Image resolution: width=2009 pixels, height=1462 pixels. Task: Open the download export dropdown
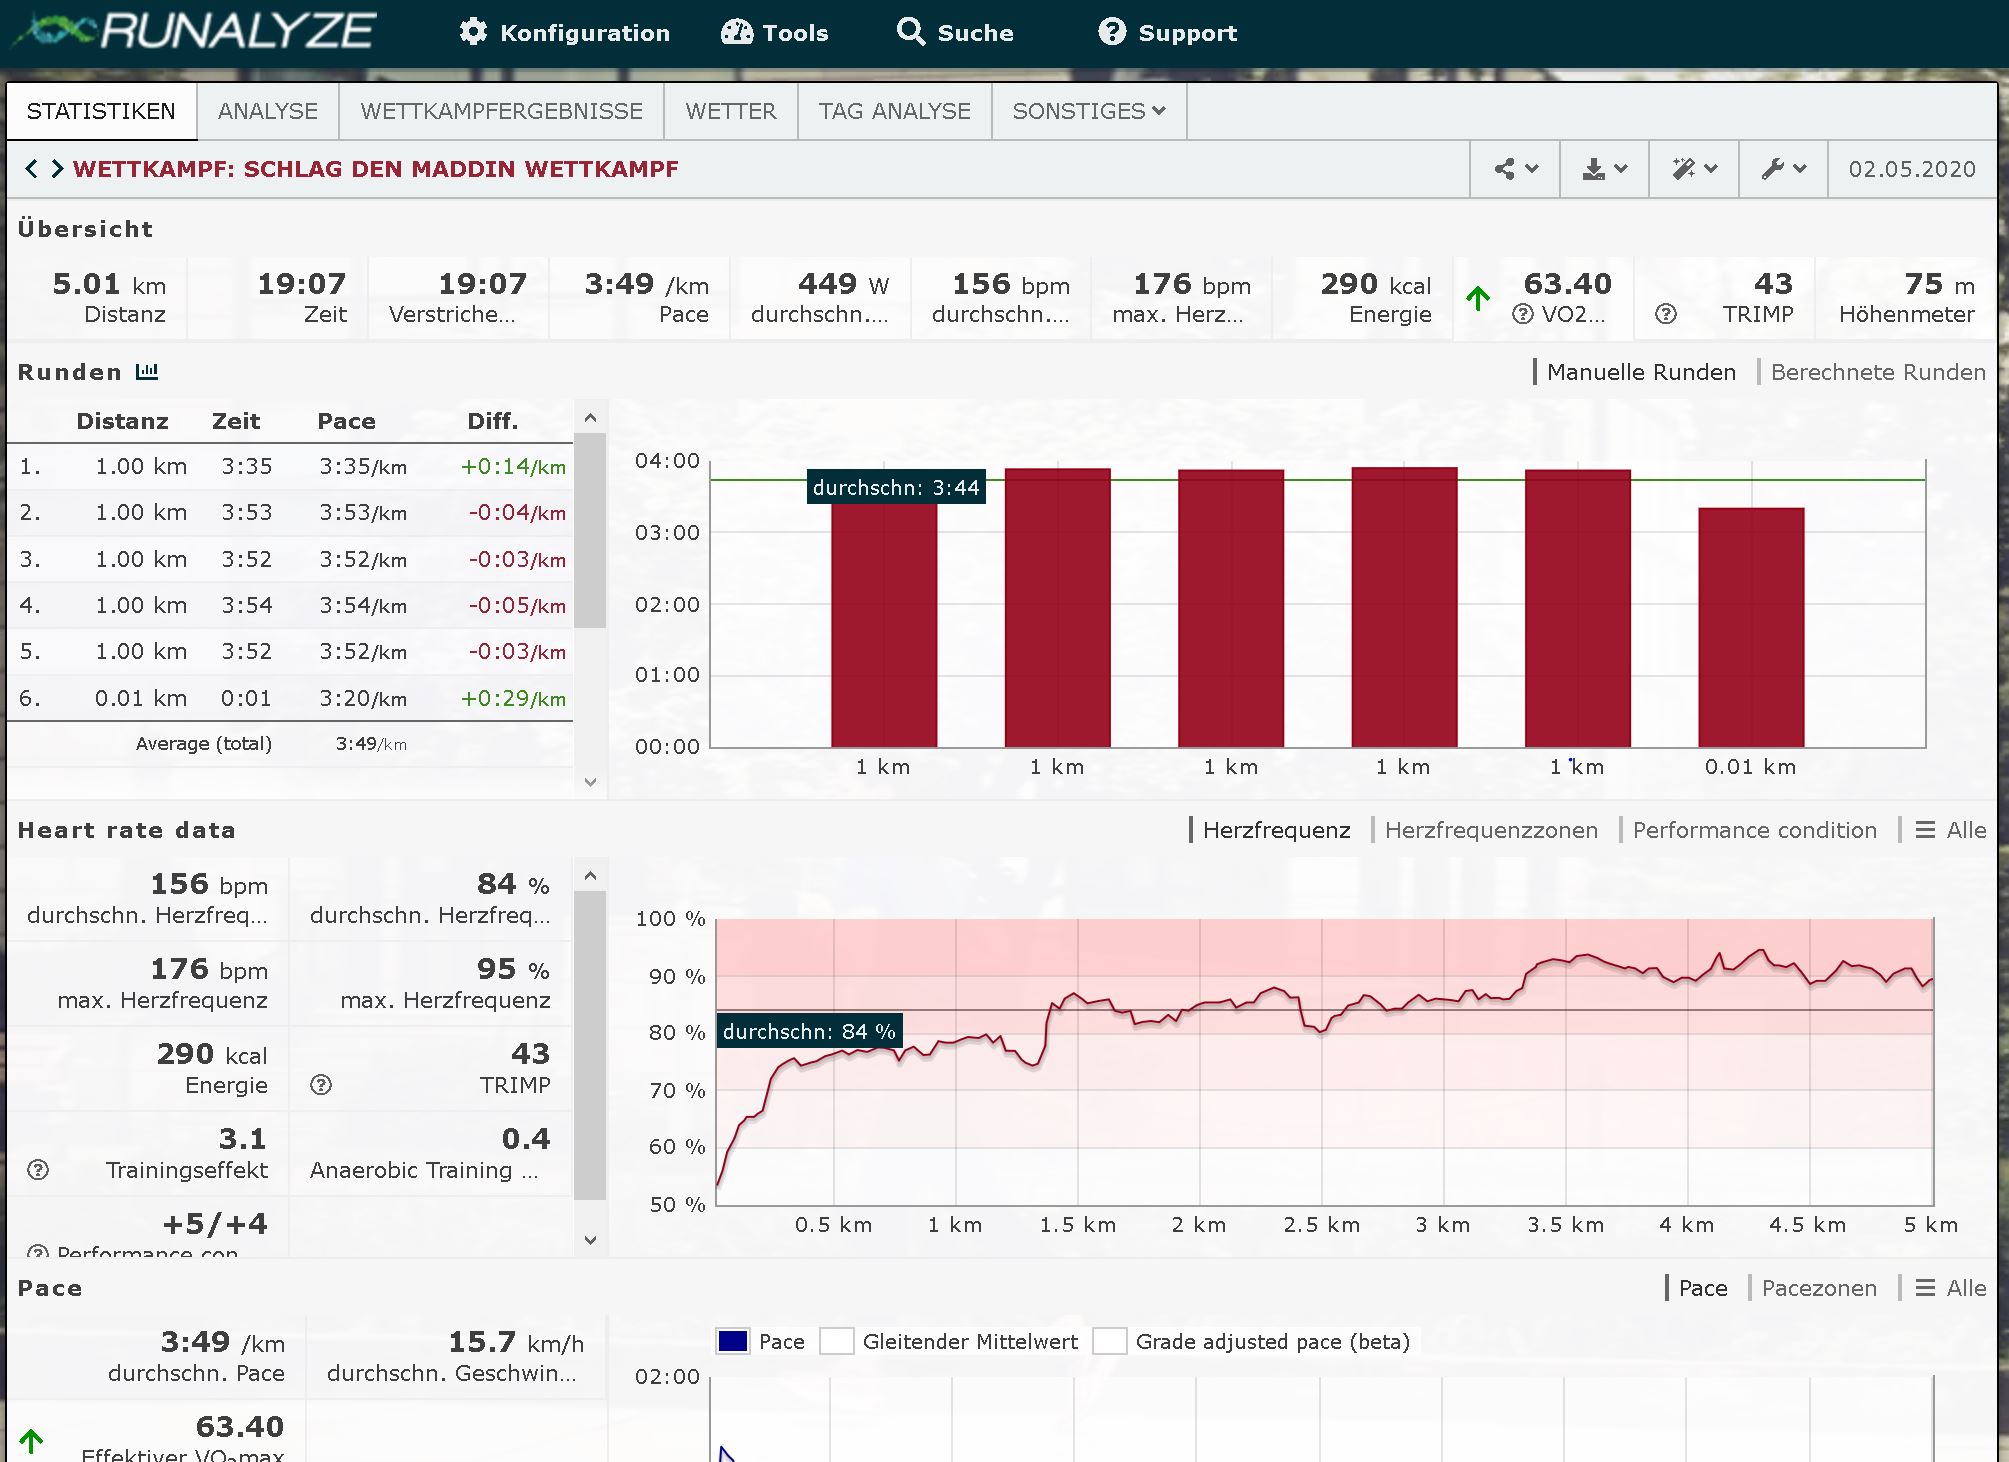click(x=1604, y=169)
